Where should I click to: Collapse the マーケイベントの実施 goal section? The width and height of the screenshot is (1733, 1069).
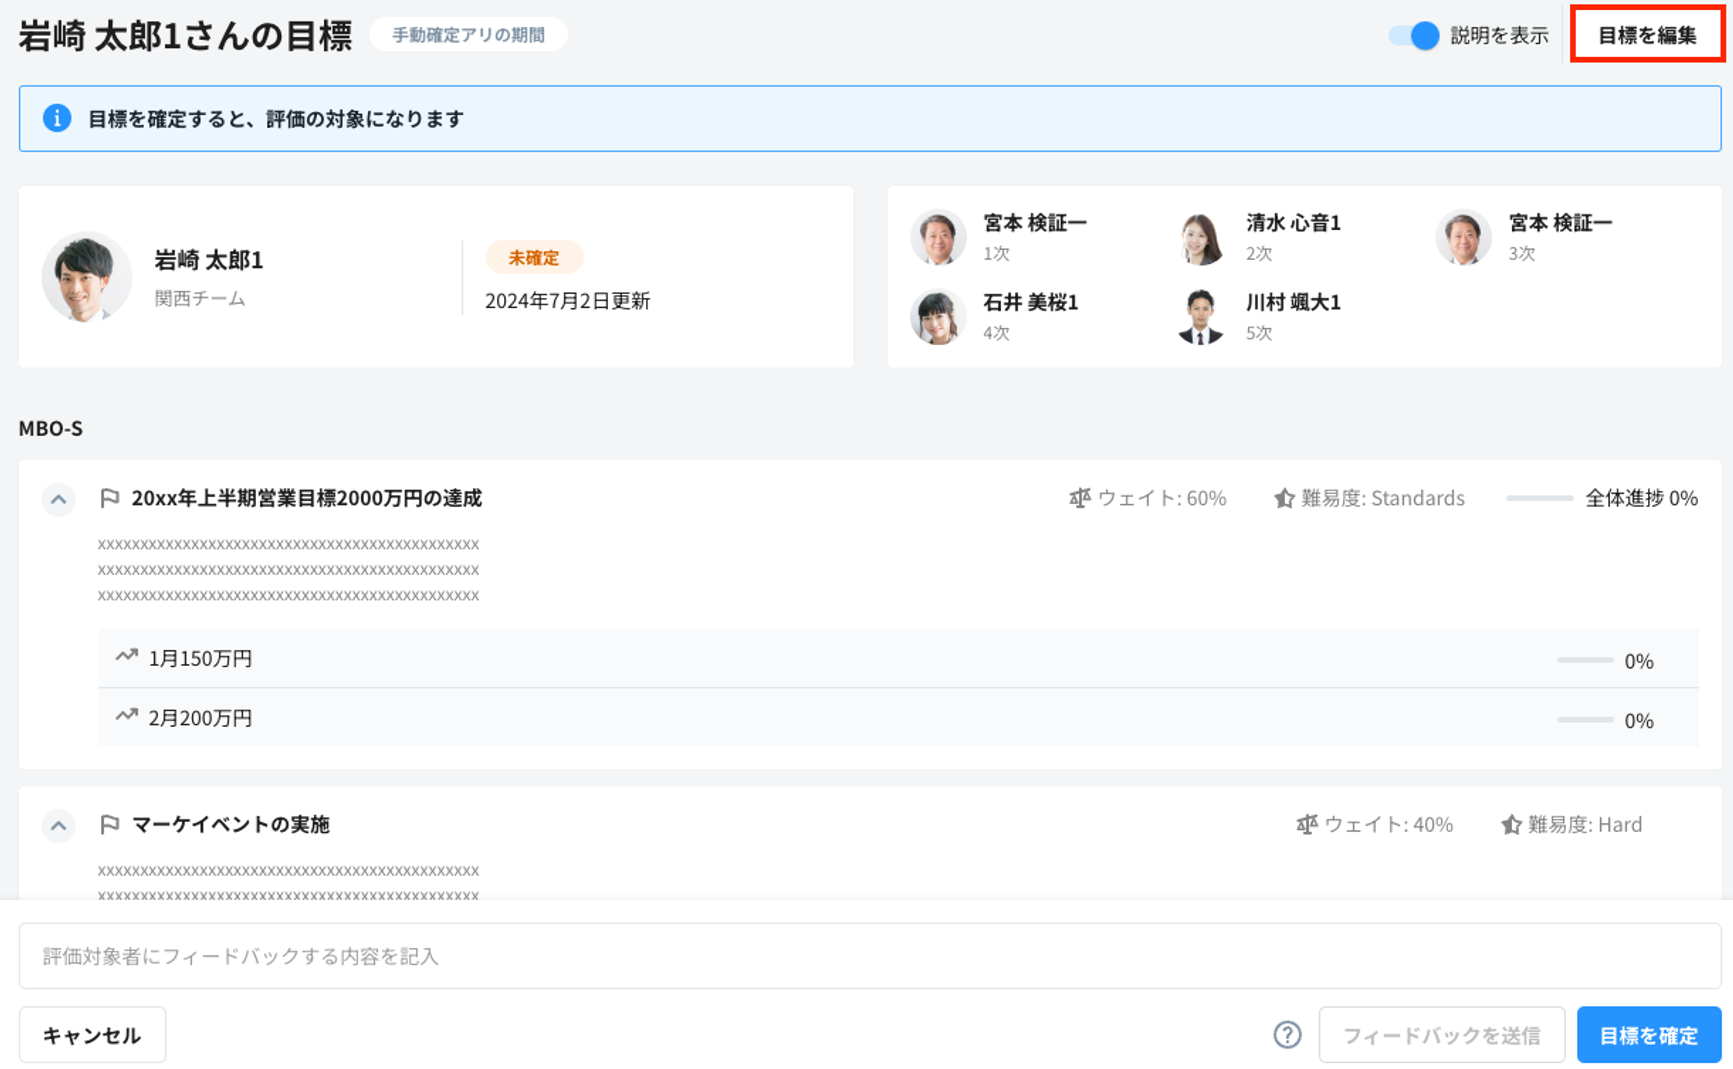[x=59, y=825]
